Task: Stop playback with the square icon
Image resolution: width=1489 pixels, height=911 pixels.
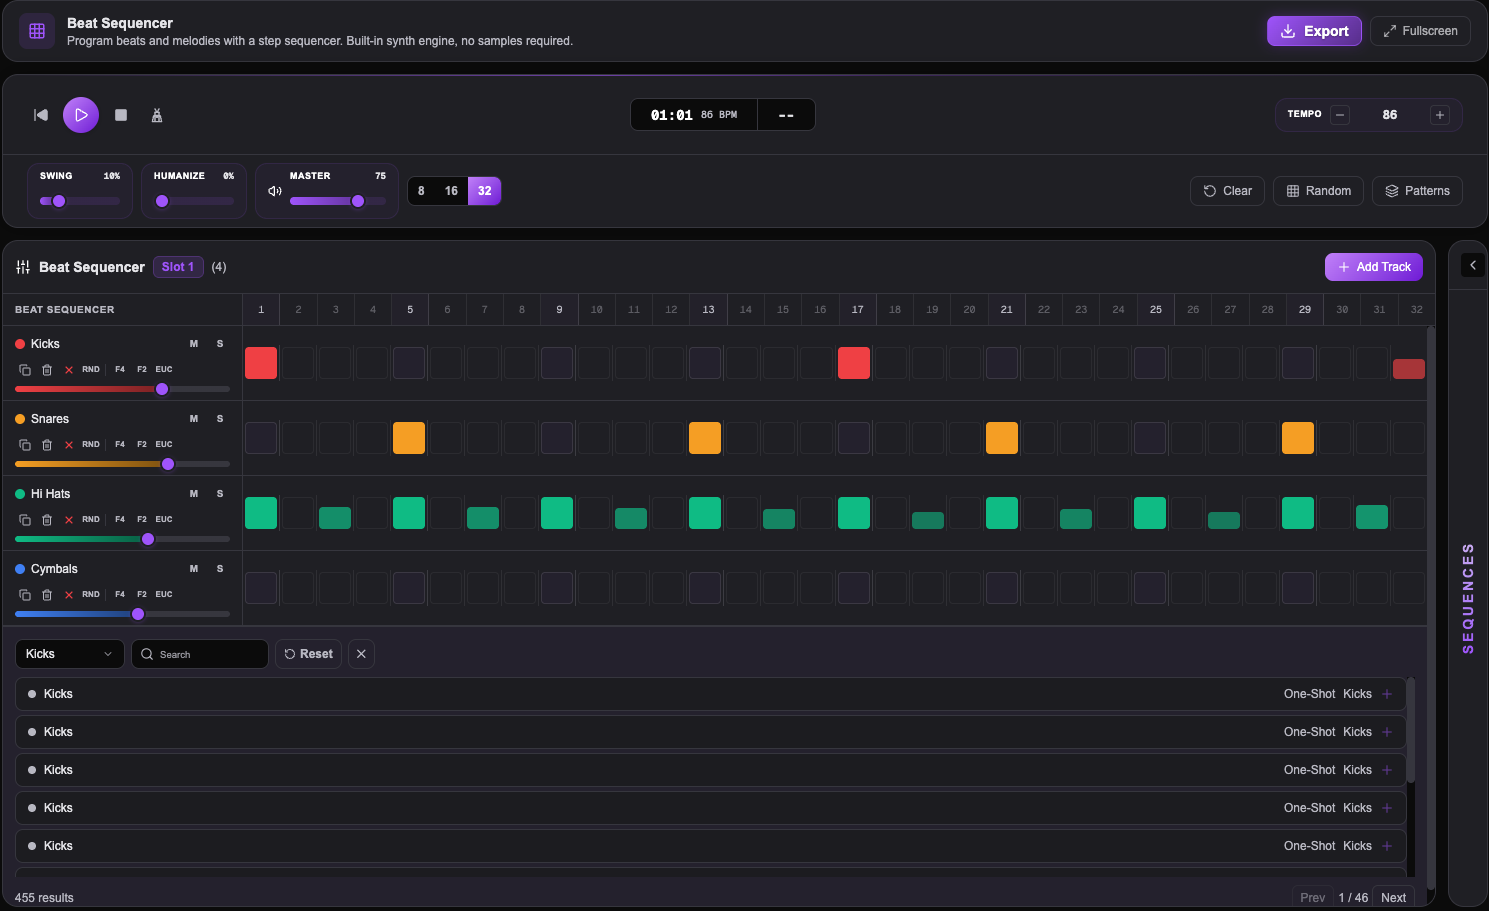Action: [121, 115]
